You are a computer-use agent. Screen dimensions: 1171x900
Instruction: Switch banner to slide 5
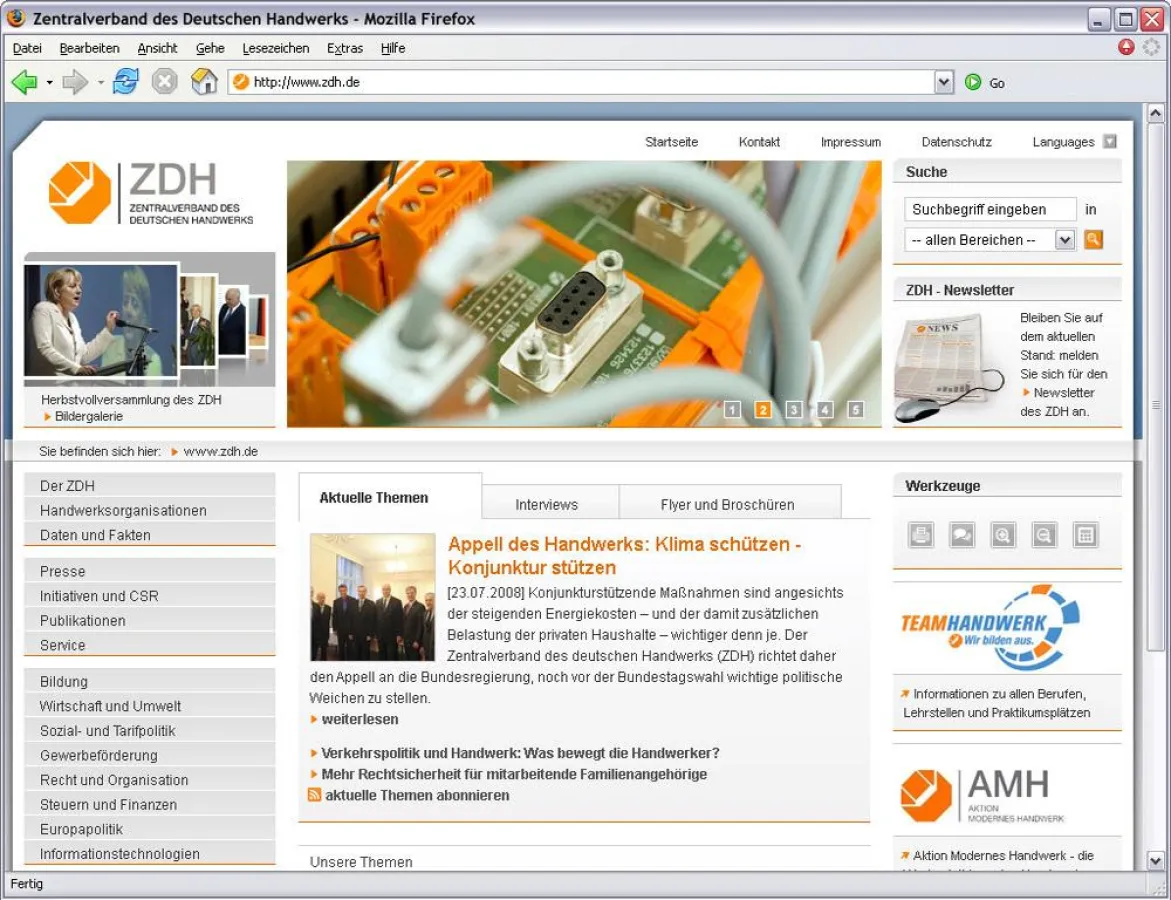(x=855, y=409)
